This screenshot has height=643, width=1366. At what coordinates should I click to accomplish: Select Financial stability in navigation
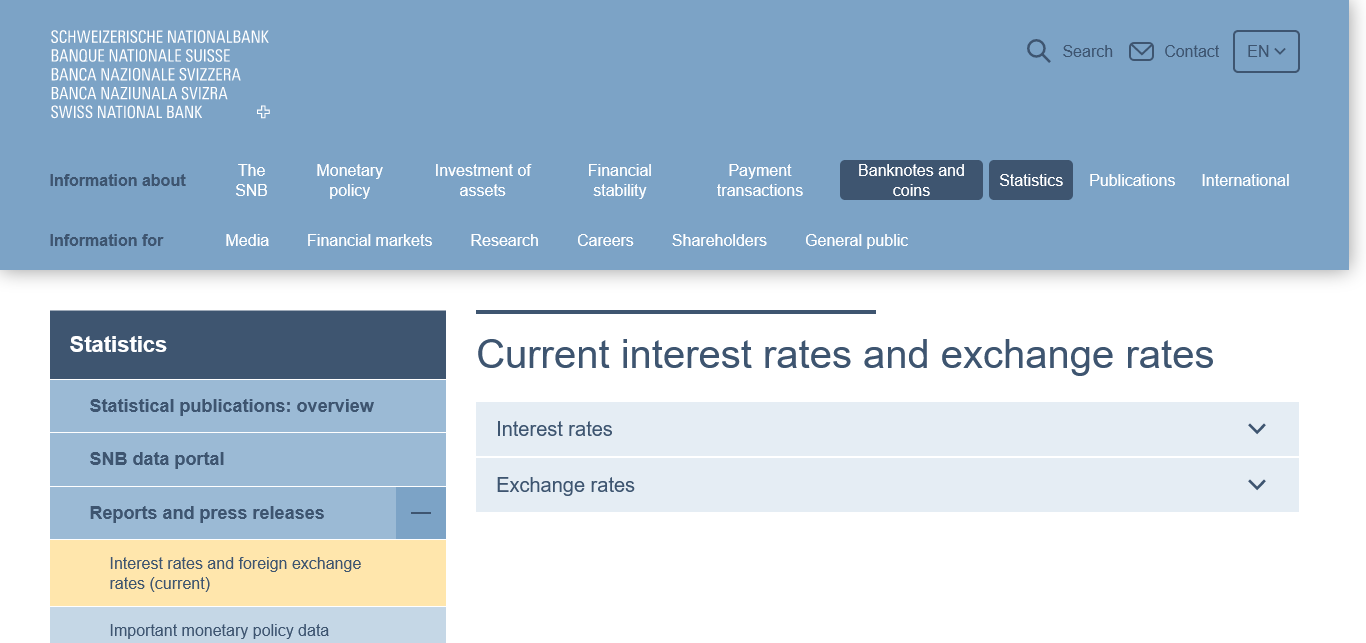click(619, 180)
